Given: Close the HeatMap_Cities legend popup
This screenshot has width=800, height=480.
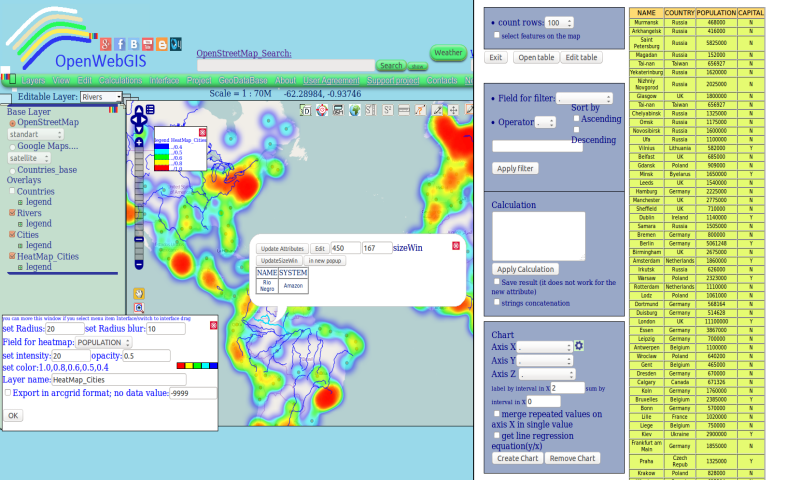Looking at the screenshot, I should [x=203, y=132].
